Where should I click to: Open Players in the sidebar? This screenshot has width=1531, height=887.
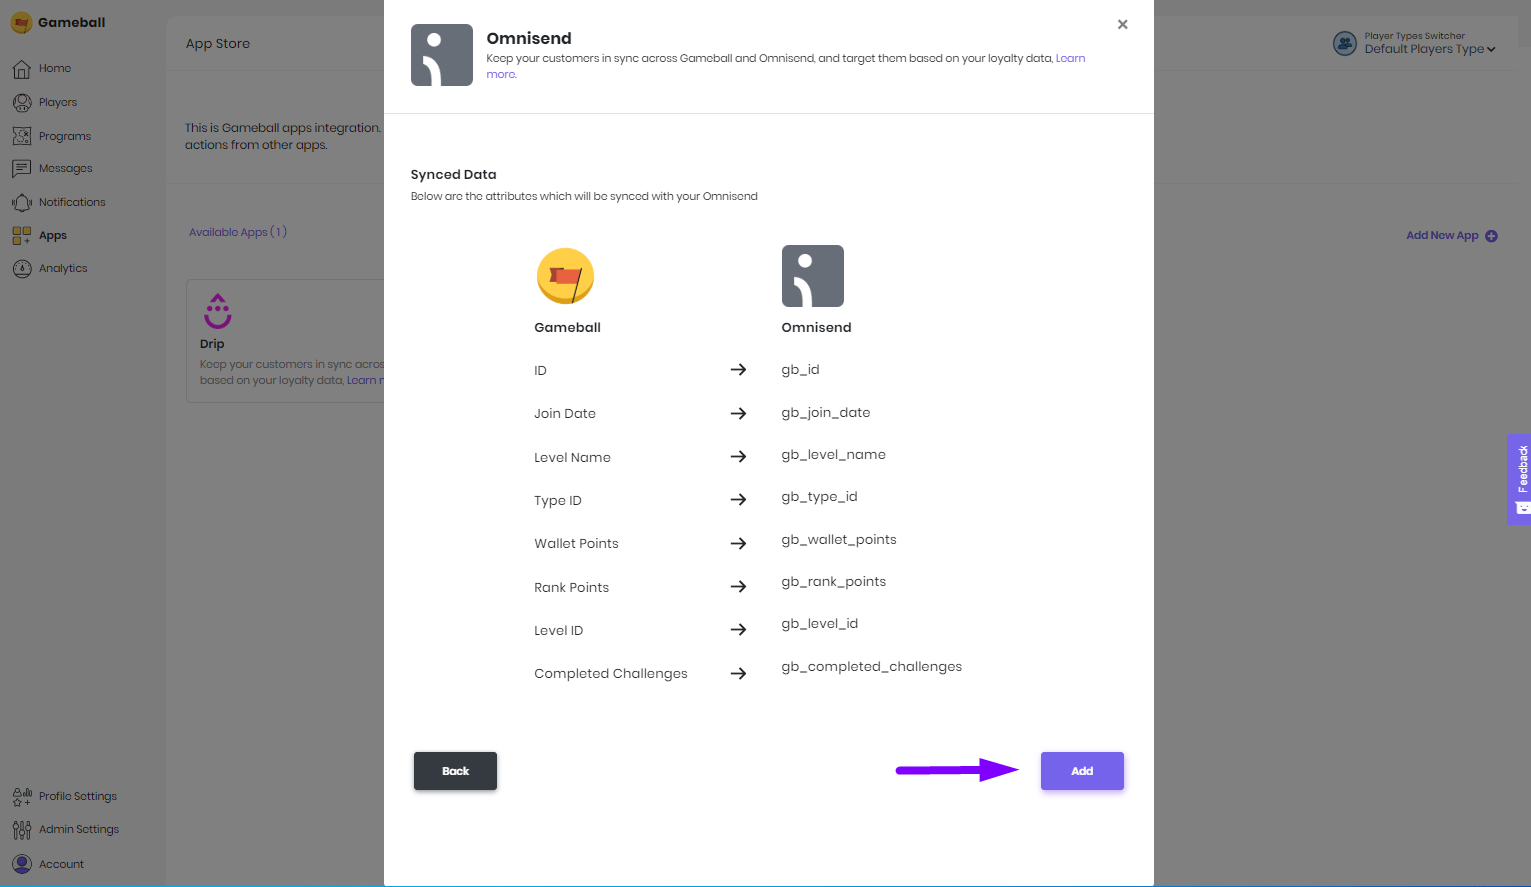58,102
